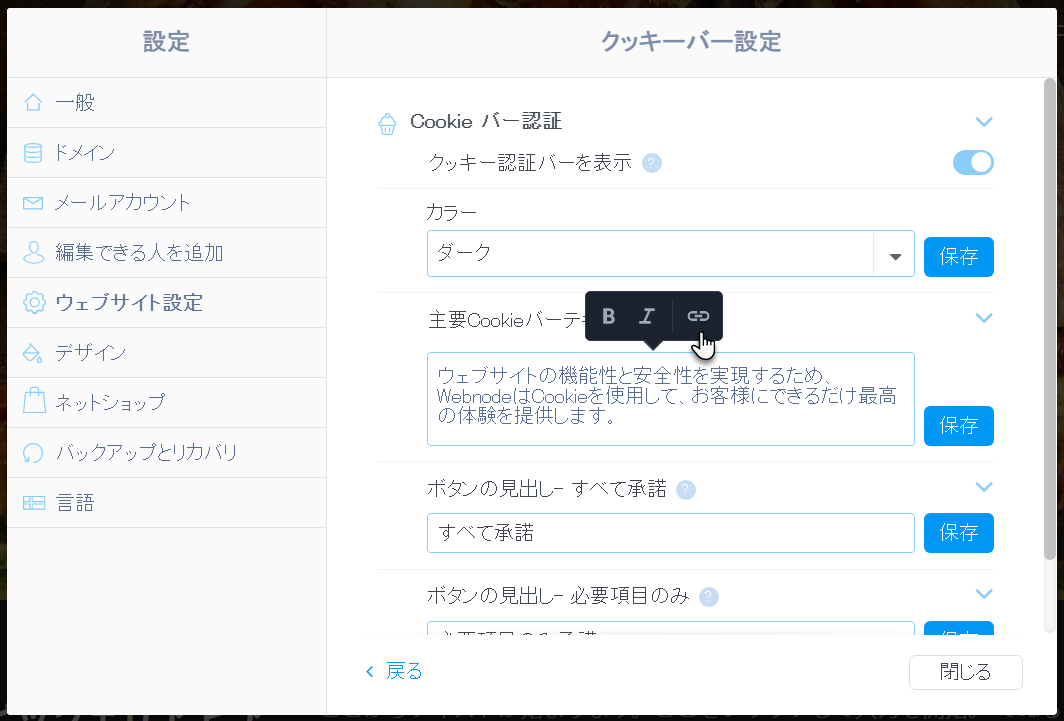The image size is (1064, 721).
Task: Save the すべて承諾 button label
Action: tap(958, 533)
